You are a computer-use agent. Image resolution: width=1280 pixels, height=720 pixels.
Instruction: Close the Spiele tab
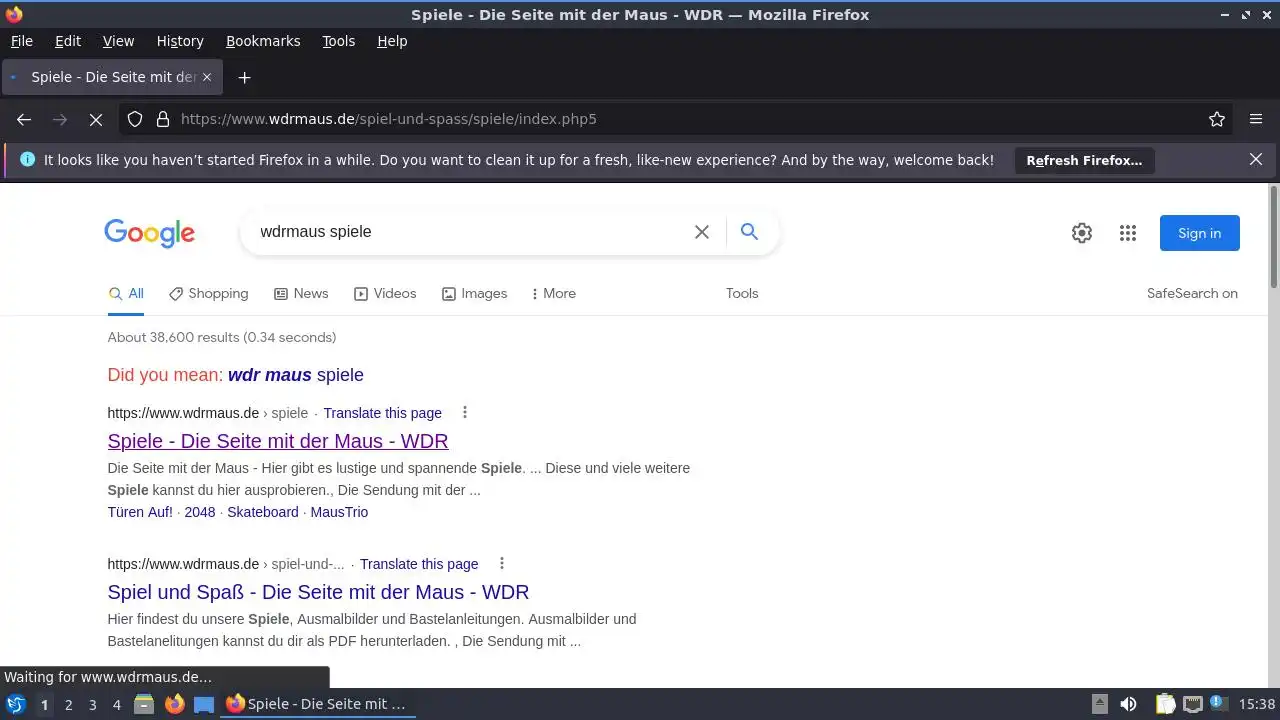point(207,77)
